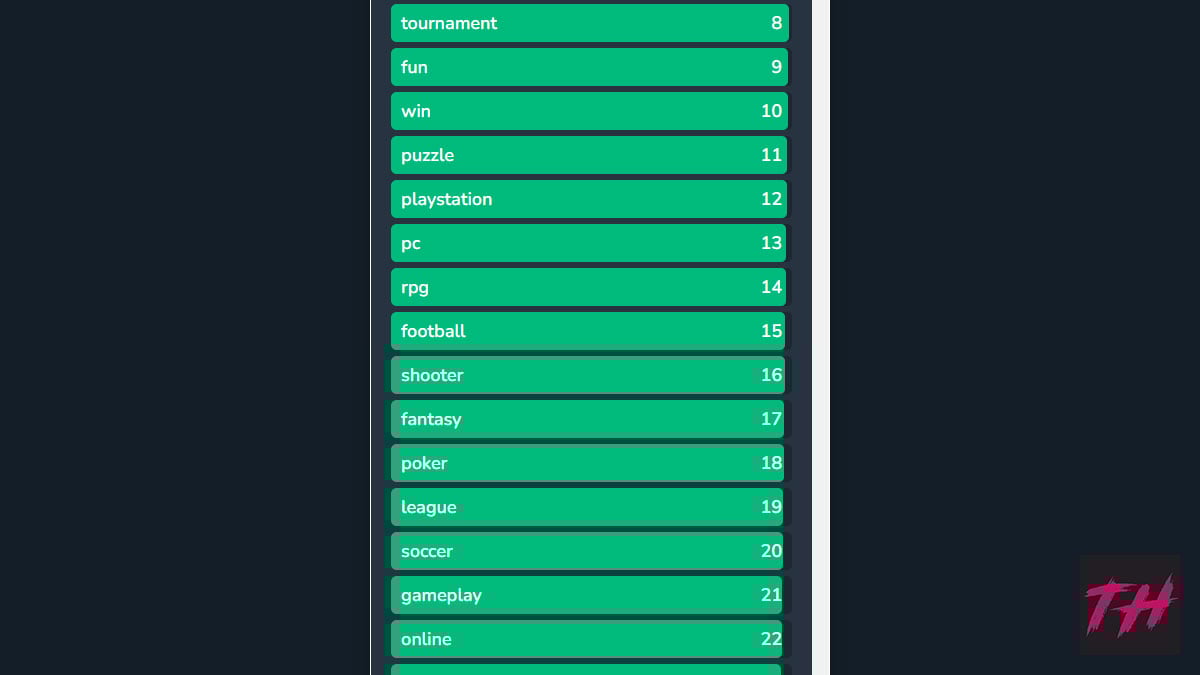Pick the 'puzzle' list item
Viewport: 1200px width, 675px height.
589,155
